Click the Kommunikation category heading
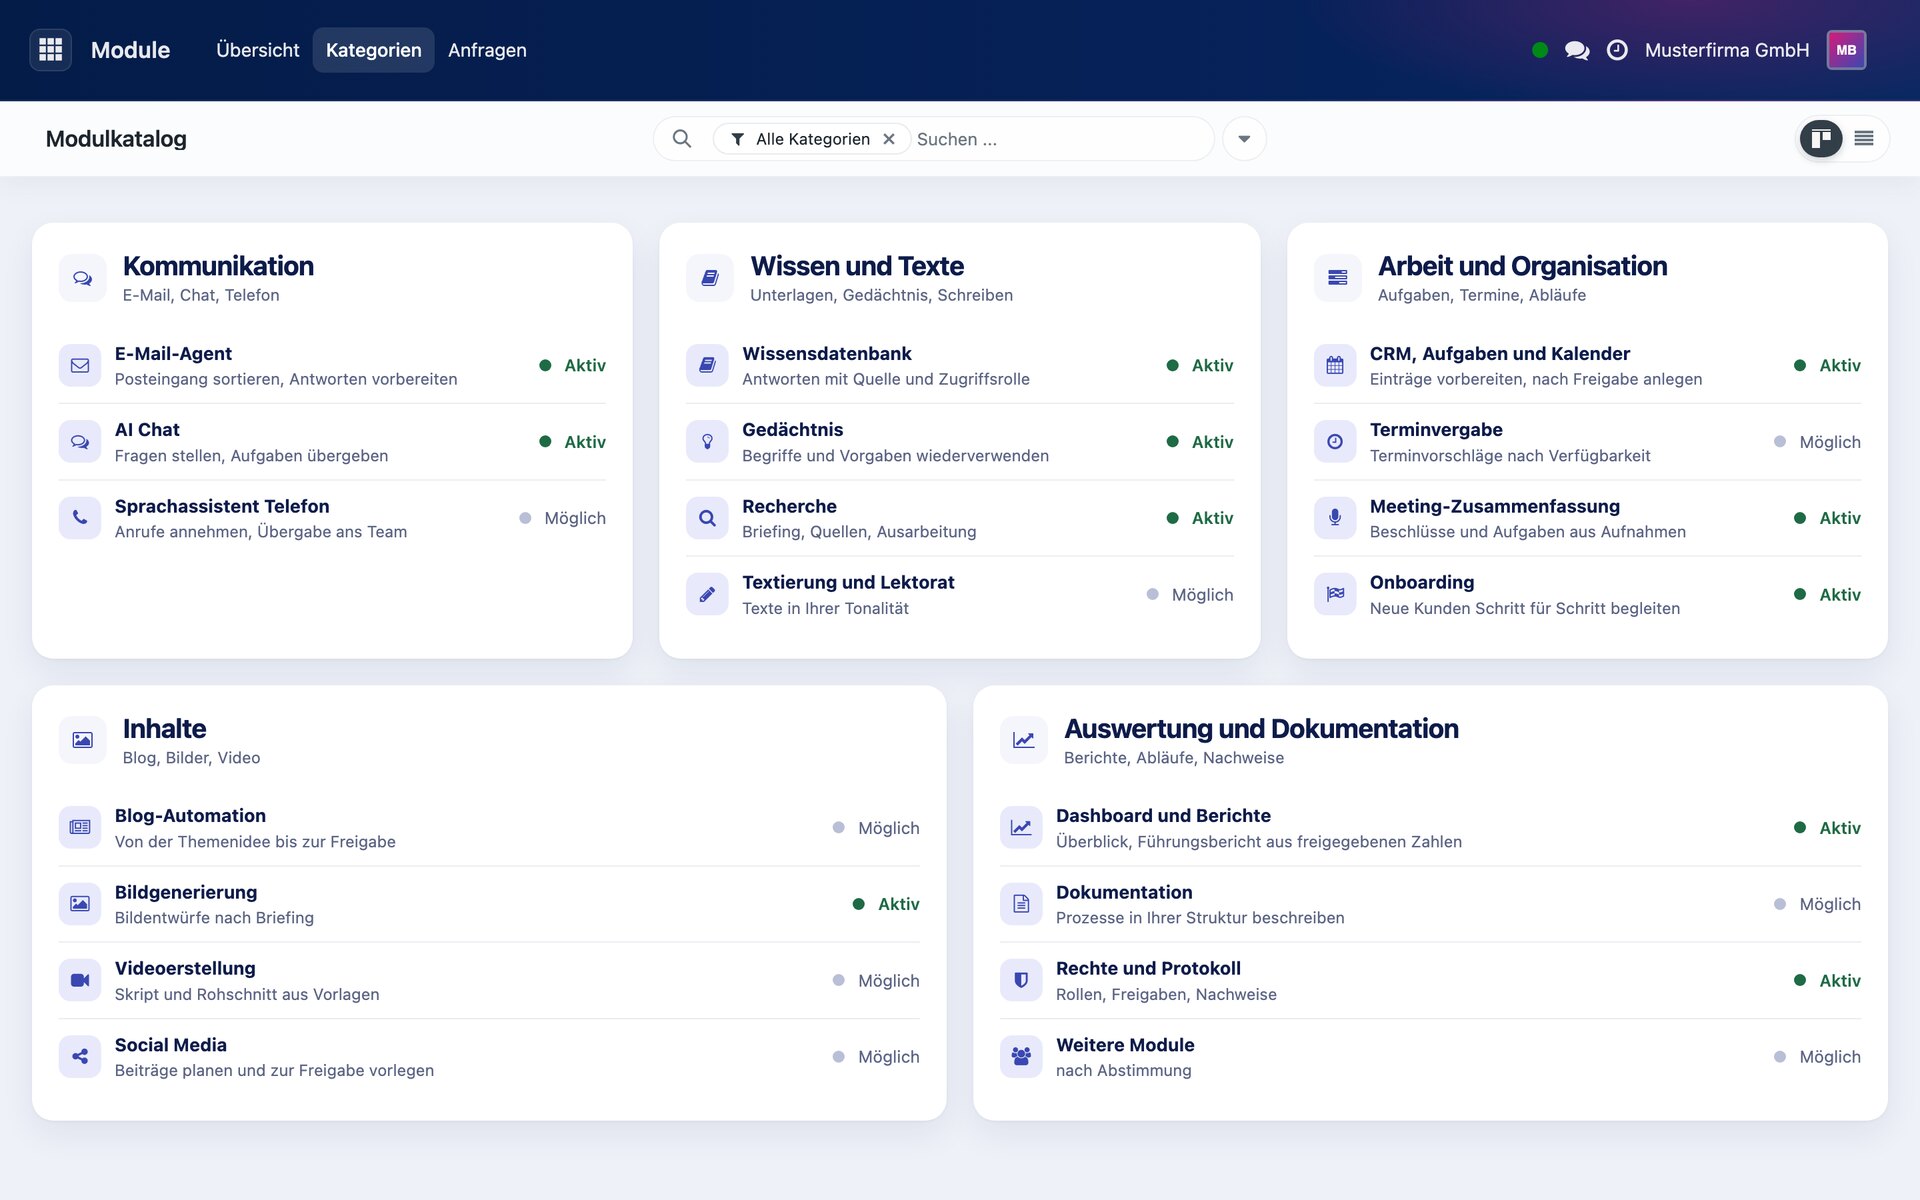1920x1200 pixels. point(218,266)
